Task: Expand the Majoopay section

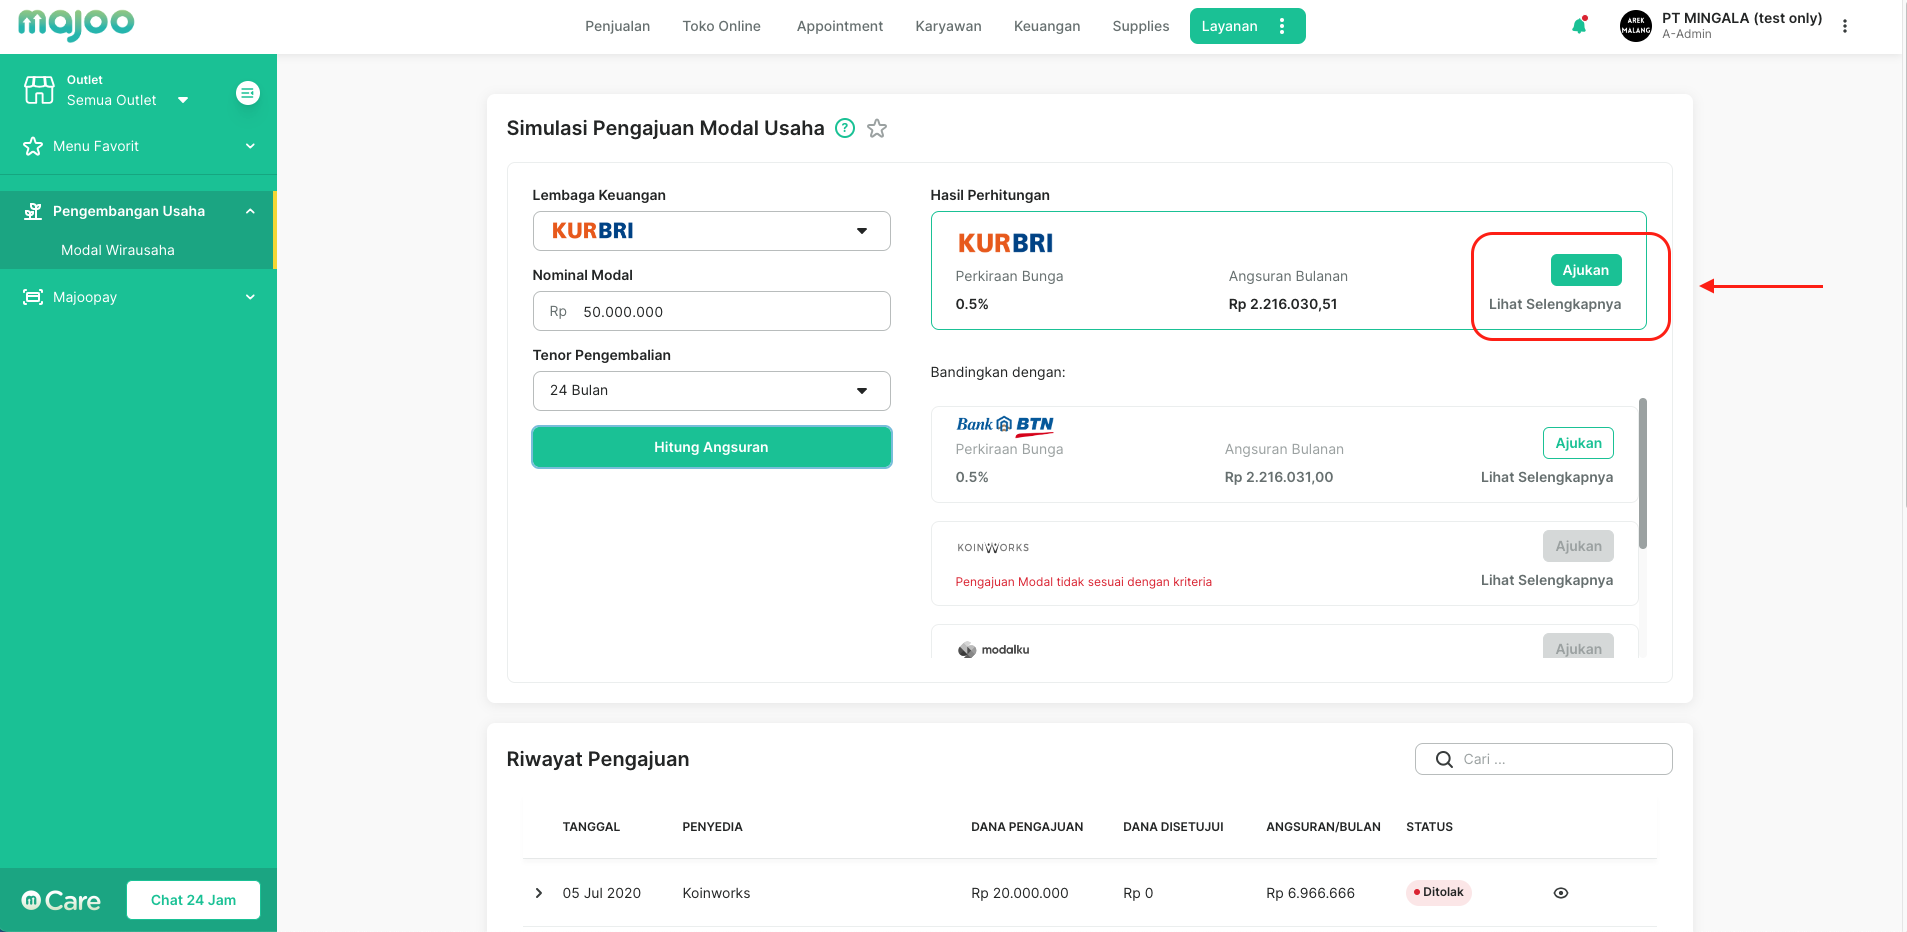Action: [x=250, y=297]
